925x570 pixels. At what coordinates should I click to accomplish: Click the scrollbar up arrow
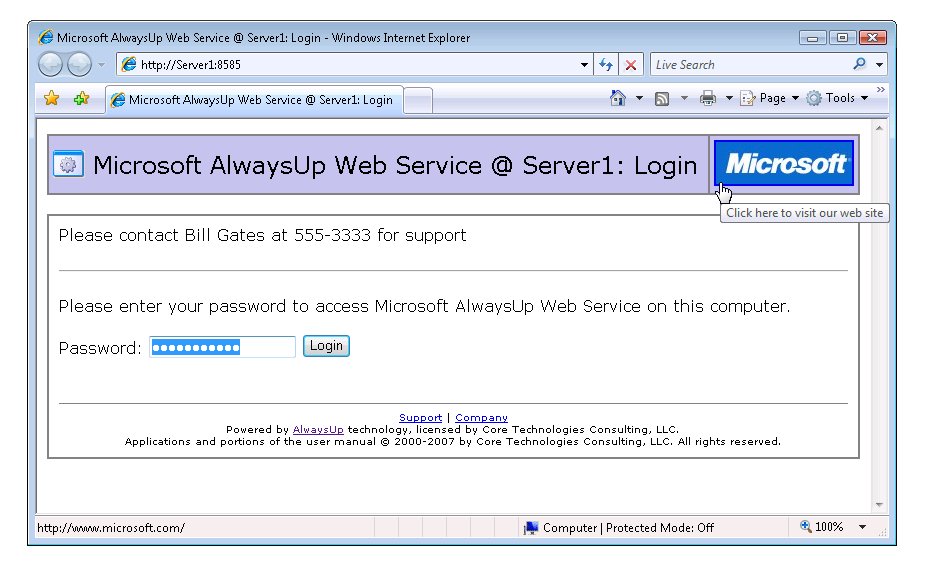tap(879, 128)
